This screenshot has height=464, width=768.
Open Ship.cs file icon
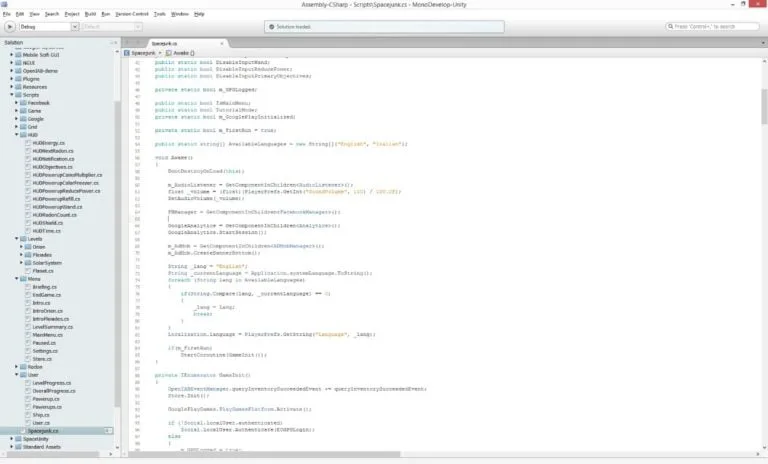(28, 415)
